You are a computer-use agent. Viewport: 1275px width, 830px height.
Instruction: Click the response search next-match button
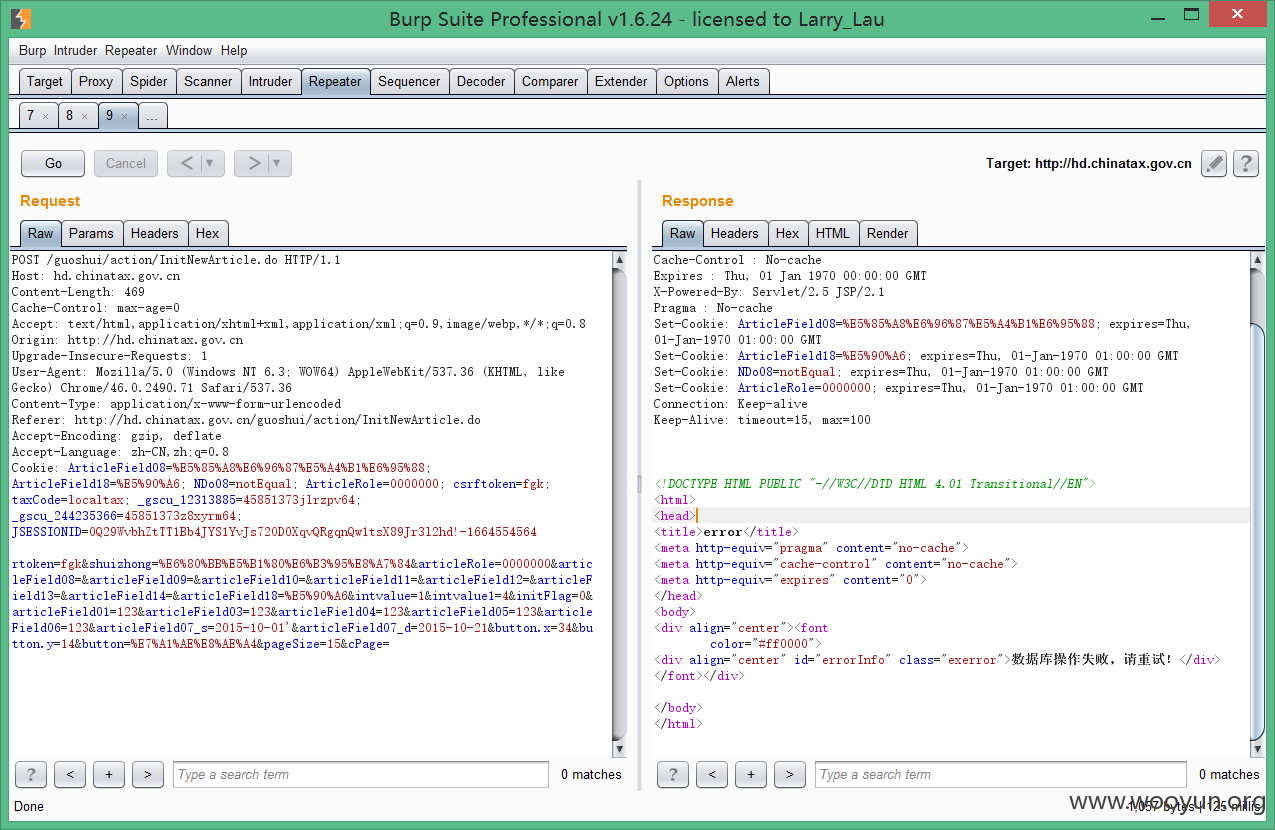click(790, 774)
